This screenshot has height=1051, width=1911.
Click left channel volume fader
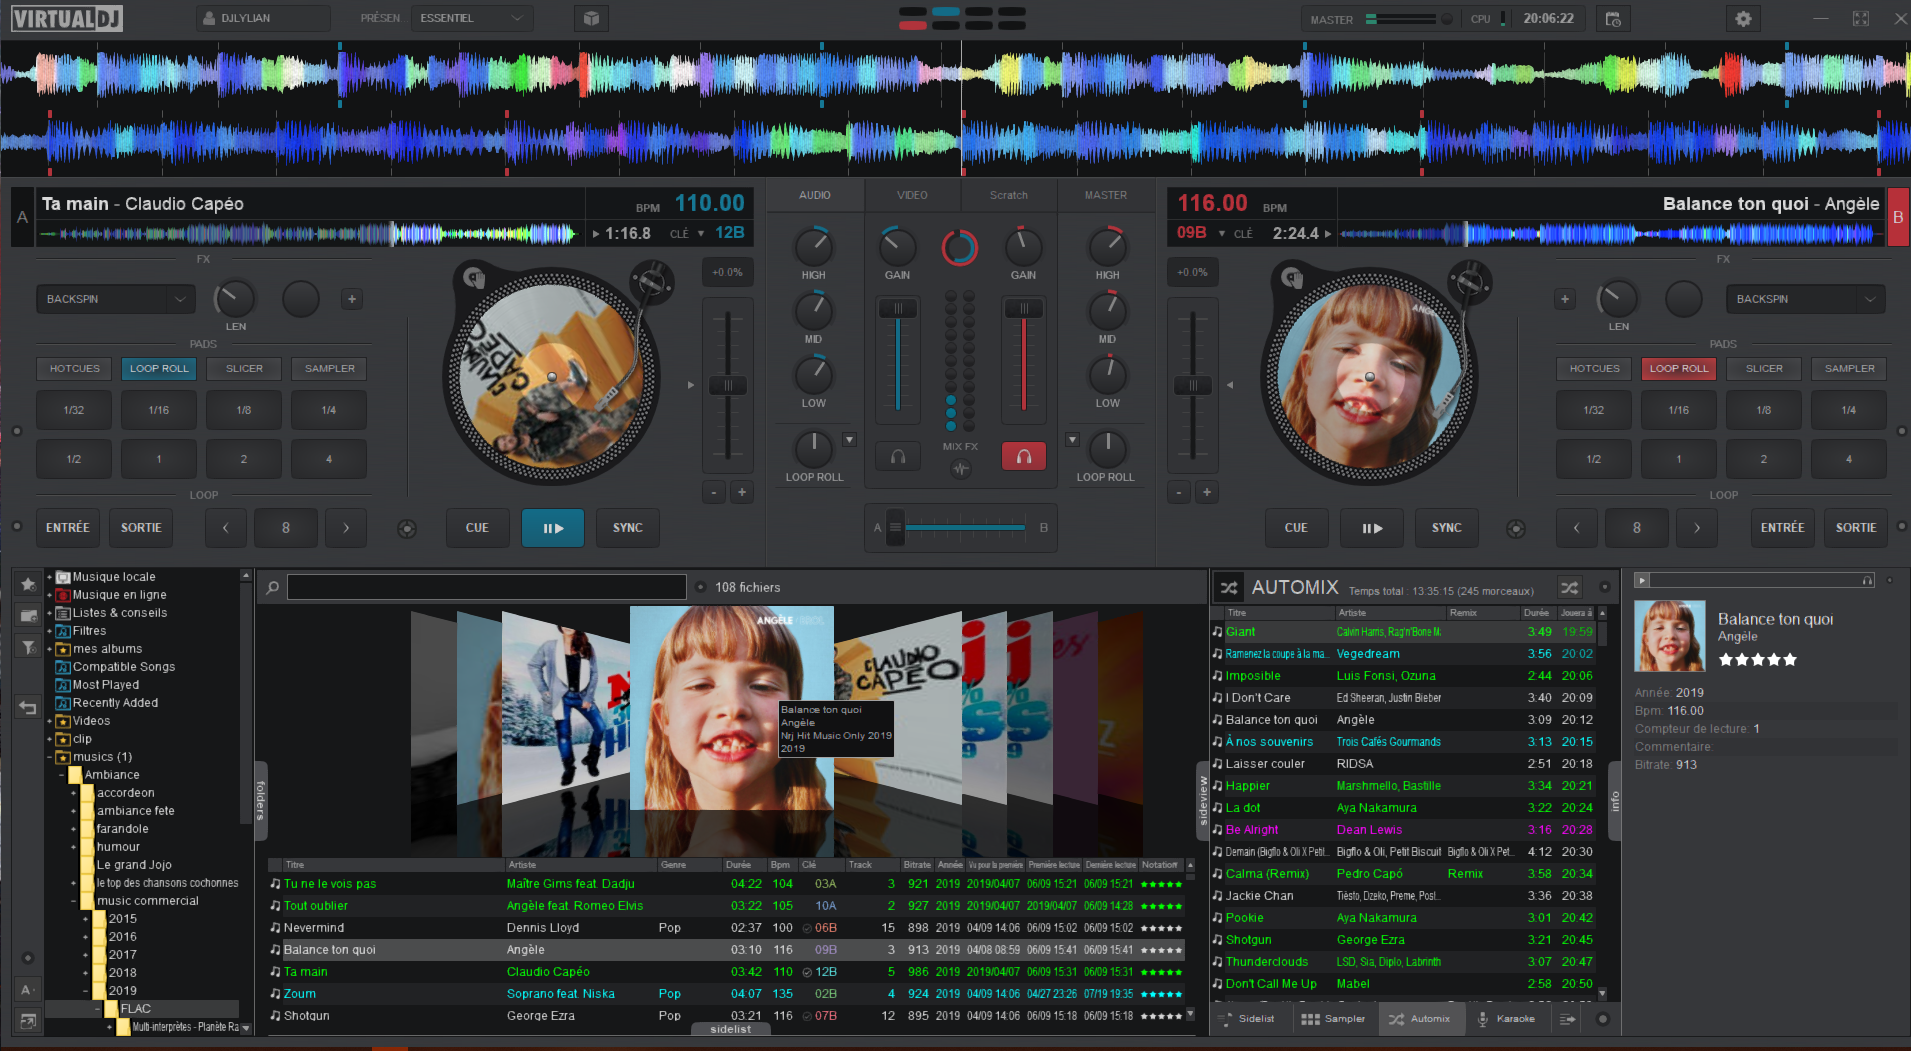pyautogui.click(x=898, y=309)
